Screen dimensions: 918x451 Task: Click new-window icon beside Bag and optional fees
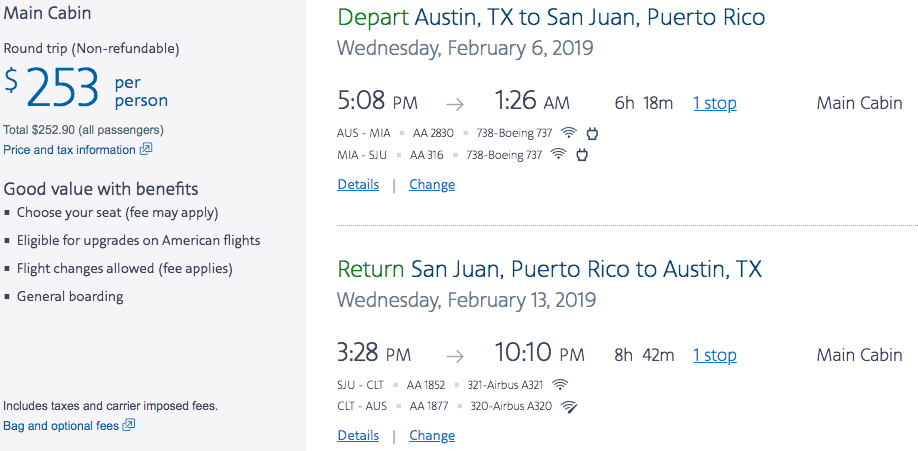128,426
